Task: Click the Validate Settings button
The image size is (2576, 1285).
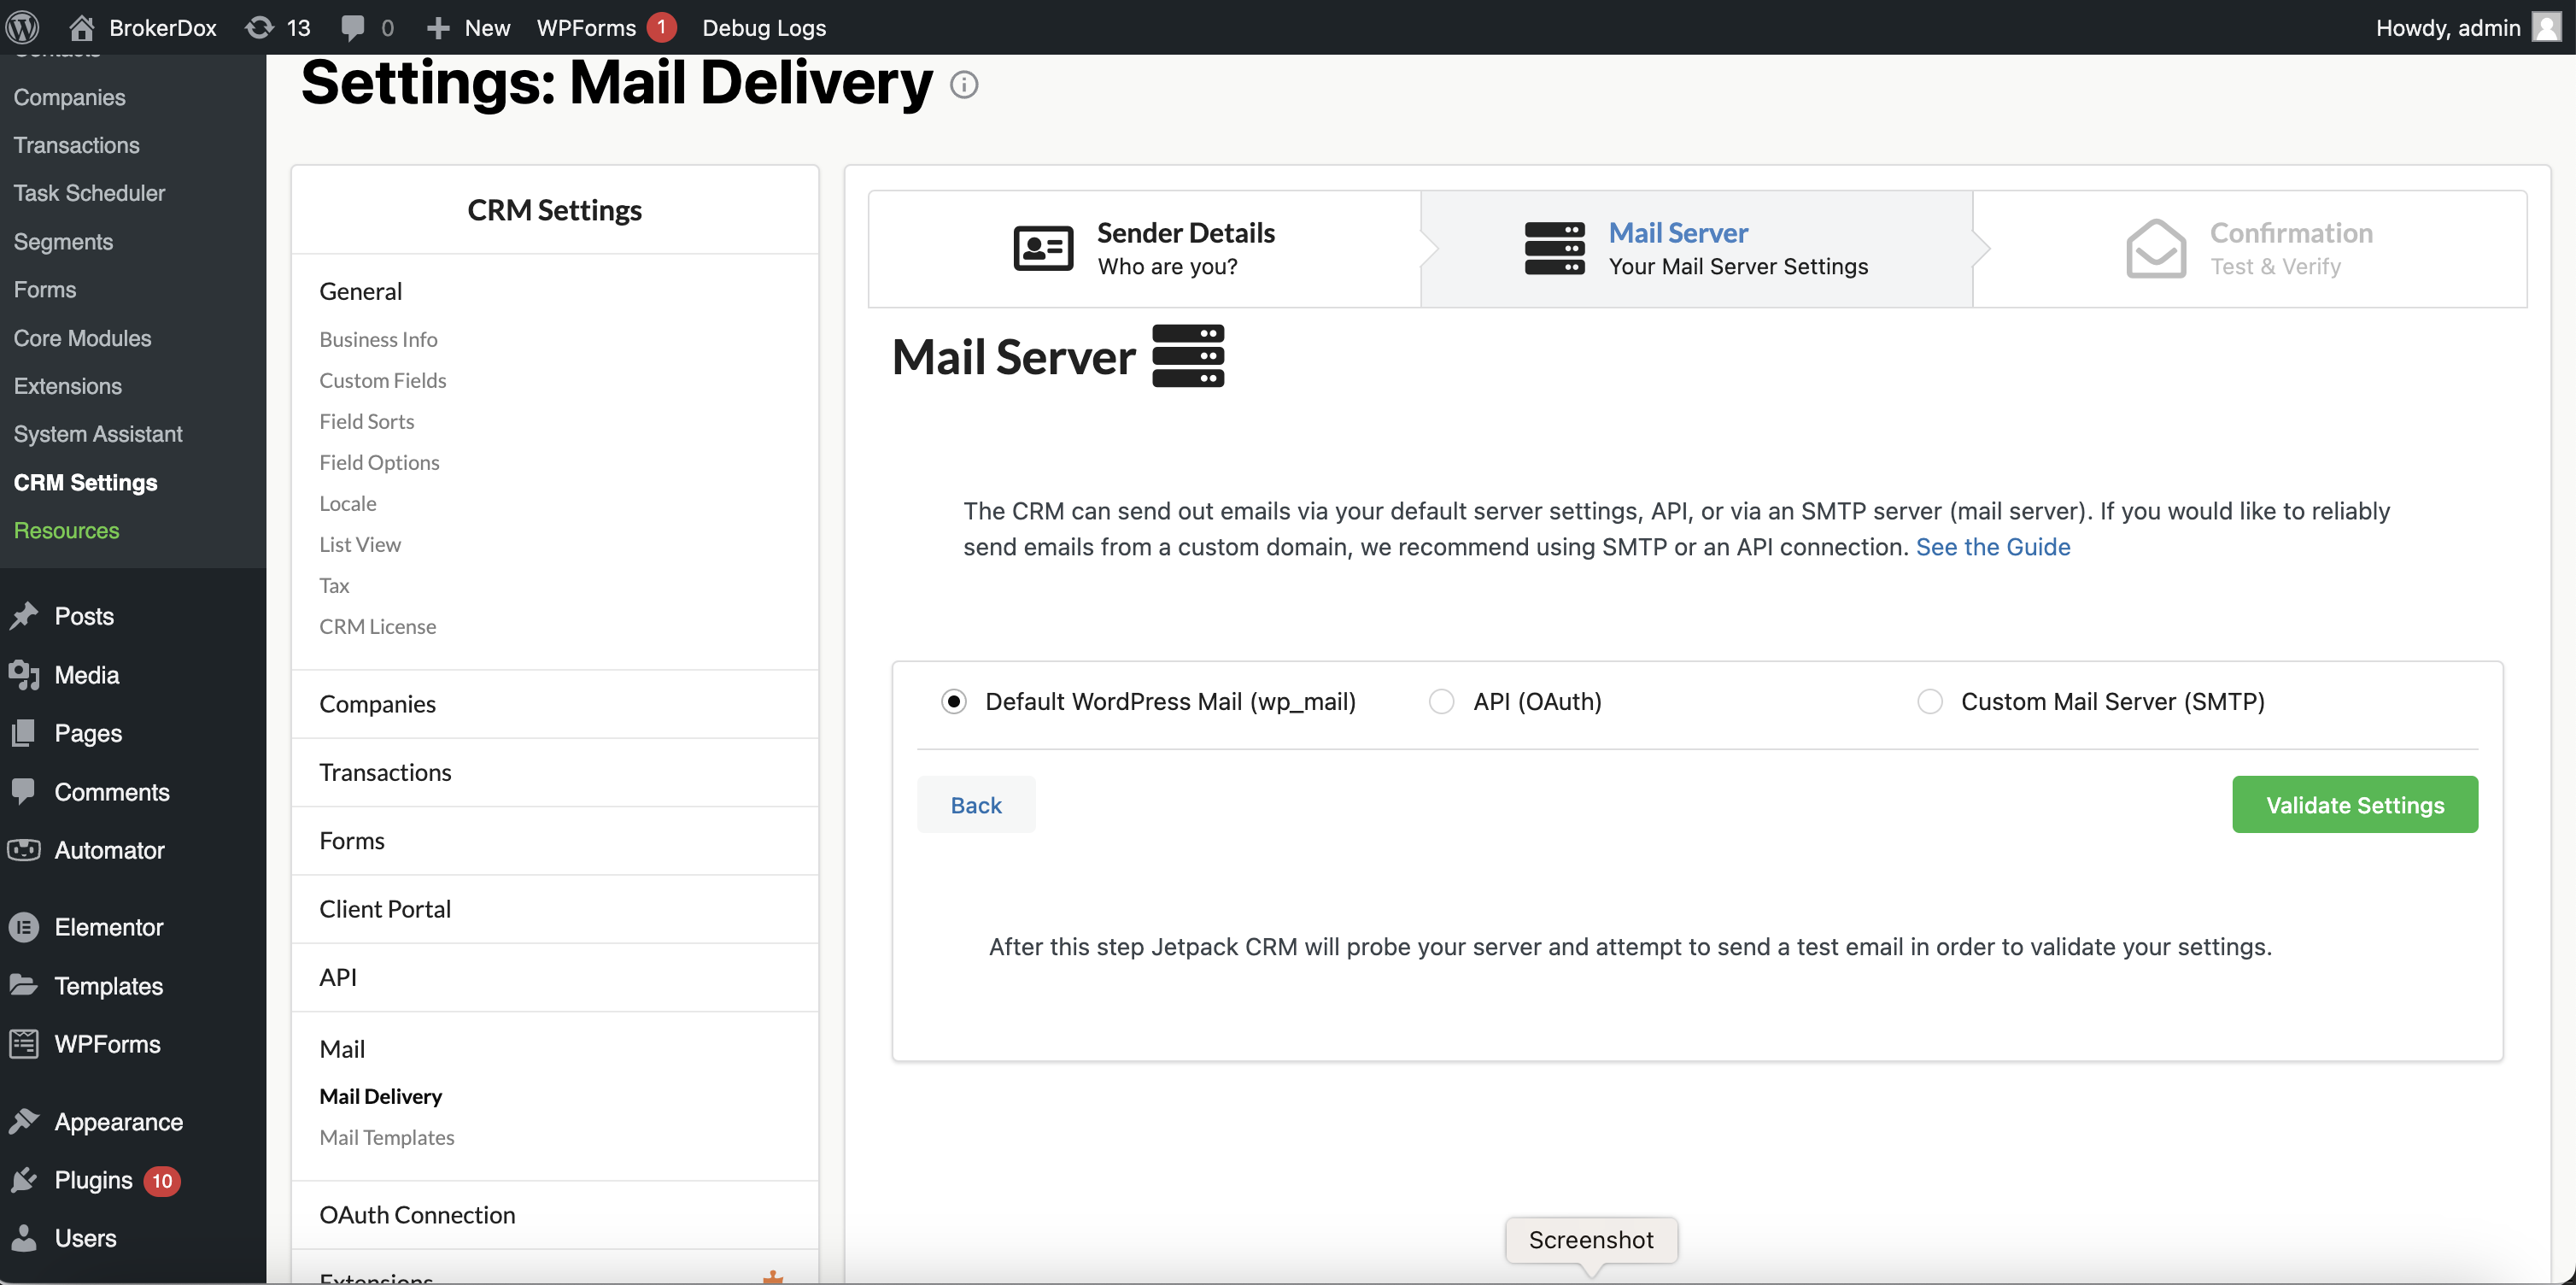Action: point(2355,805)
